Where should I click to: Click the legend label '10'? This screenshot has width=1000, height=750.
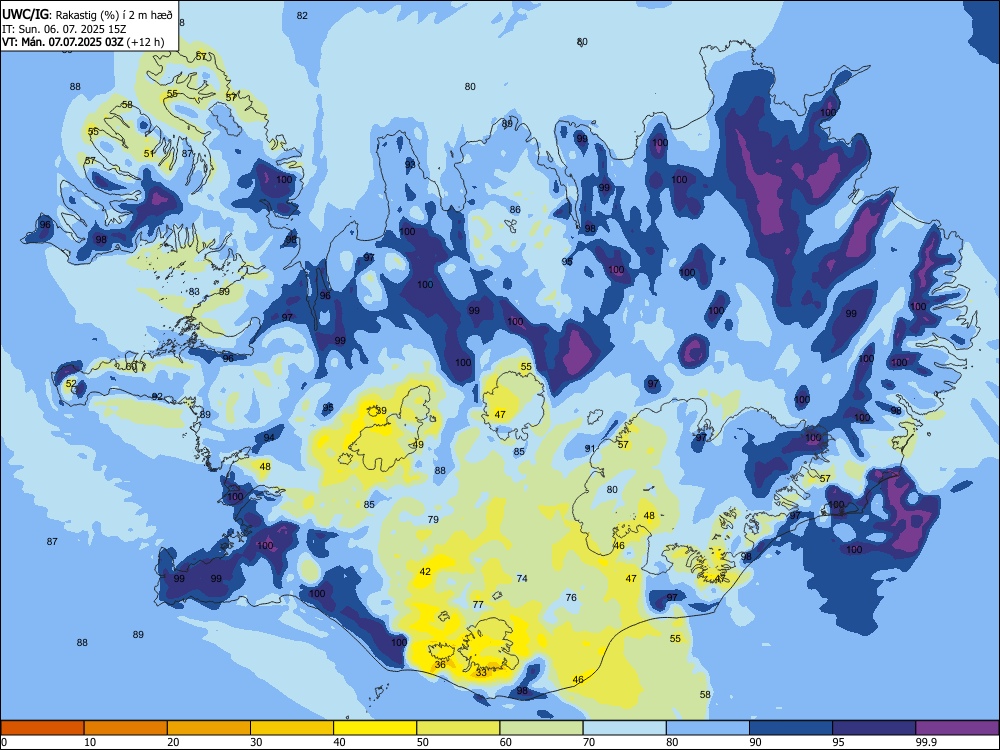(90, 742)
